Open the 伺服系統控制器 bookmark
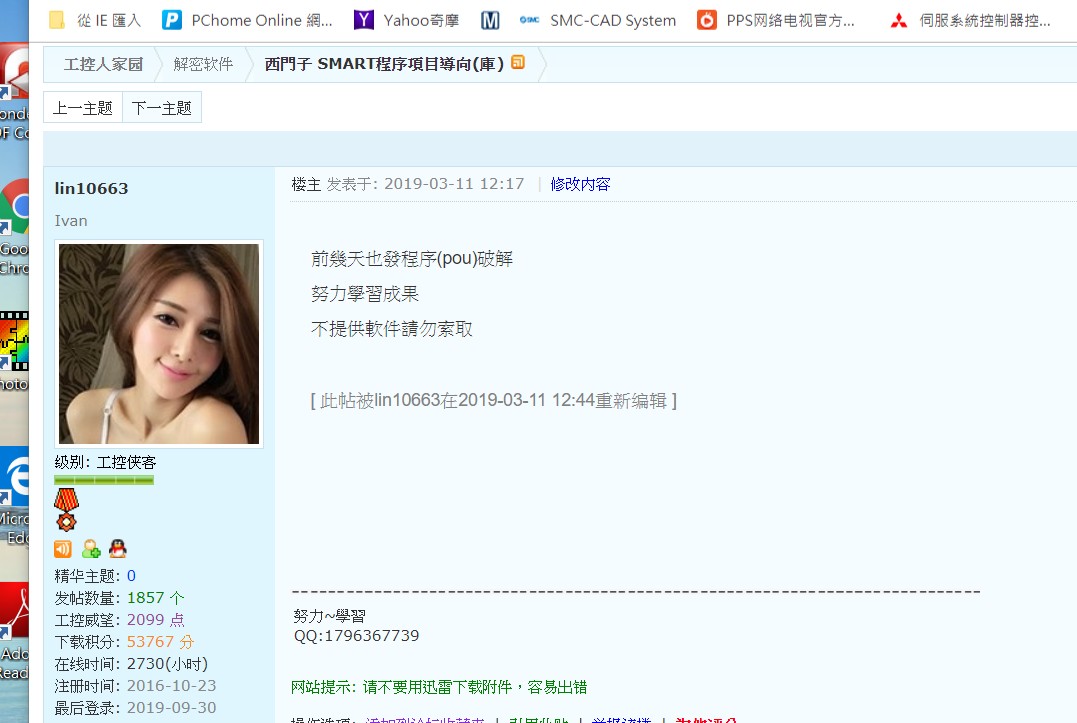The width and height of the screenshot is (1077, 723). [x=970, y=20]
